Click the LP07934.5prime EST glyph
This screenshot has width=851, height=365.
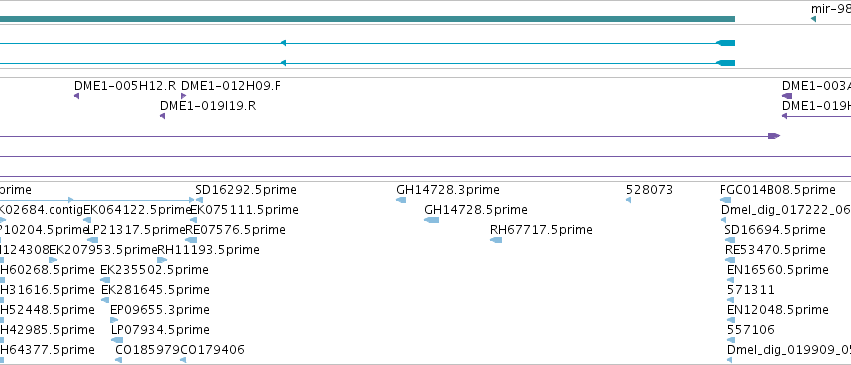[117, 340]
